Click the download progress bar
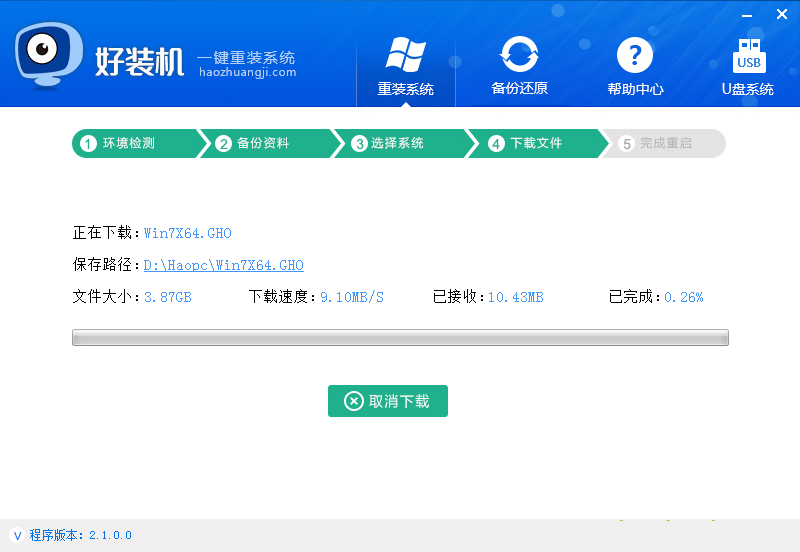The image size is (800, 552). click(x=400, y=338)
